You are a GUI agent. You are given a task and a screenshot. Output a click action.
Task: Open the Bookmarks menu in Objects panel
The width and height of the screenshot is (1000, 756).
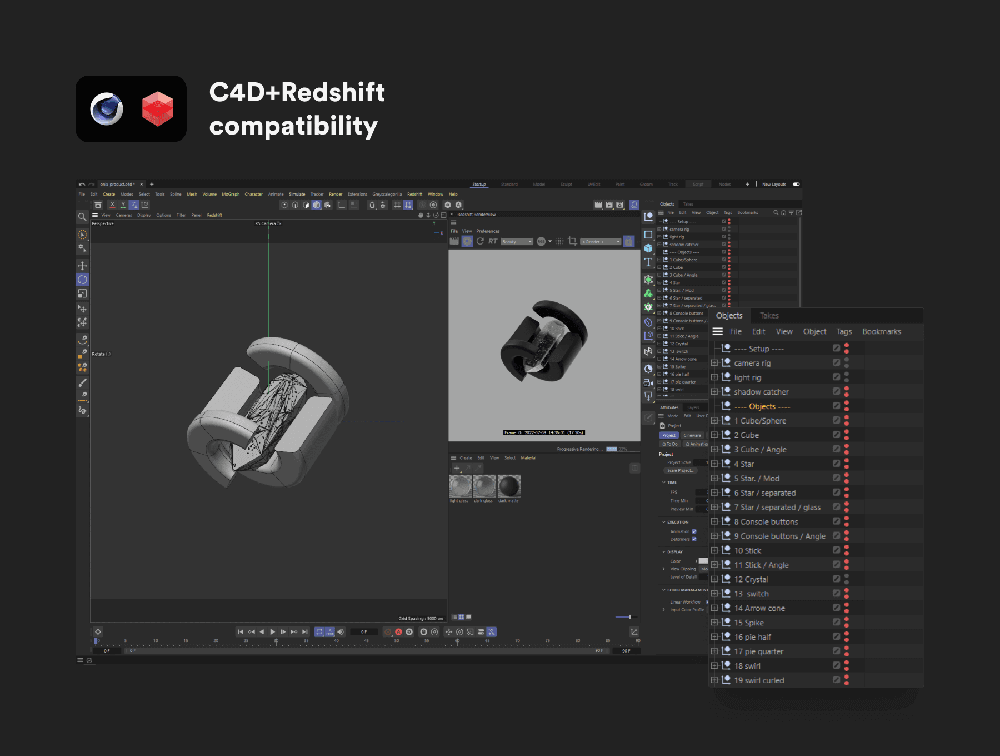tap(881, 331)
